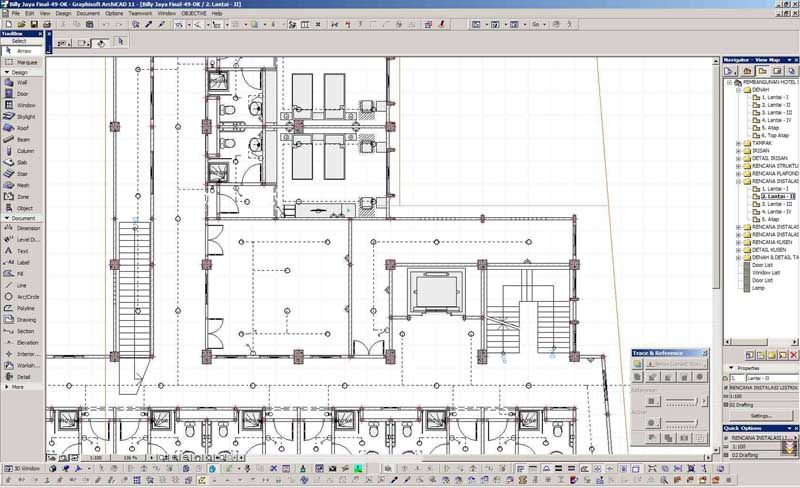Select the Marquee tool
This screenshot has width=800, height=488.
pos(21,62)
